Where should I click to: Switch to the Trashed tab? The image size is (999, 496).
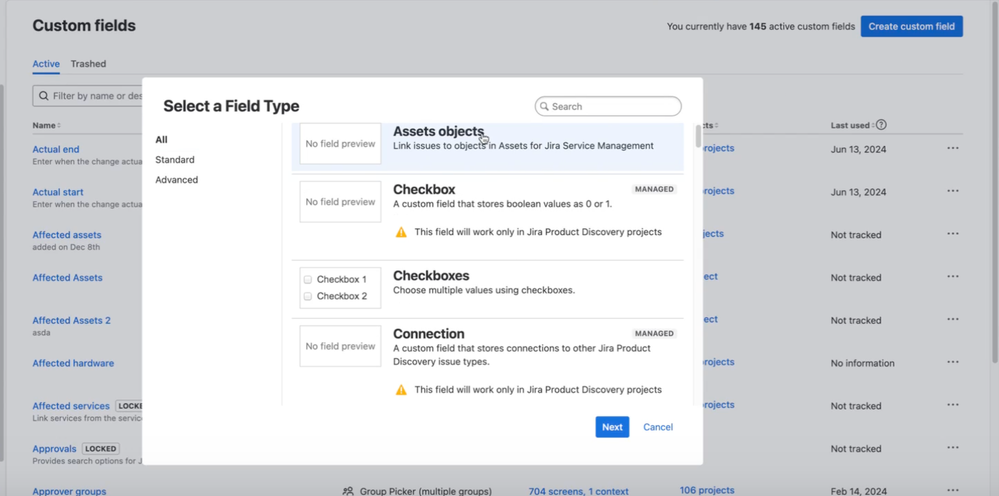(89, 64)
